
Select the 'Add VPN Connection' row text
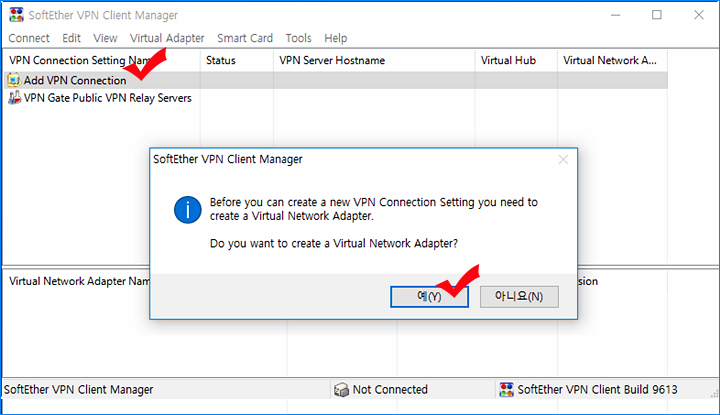point(75,80)
